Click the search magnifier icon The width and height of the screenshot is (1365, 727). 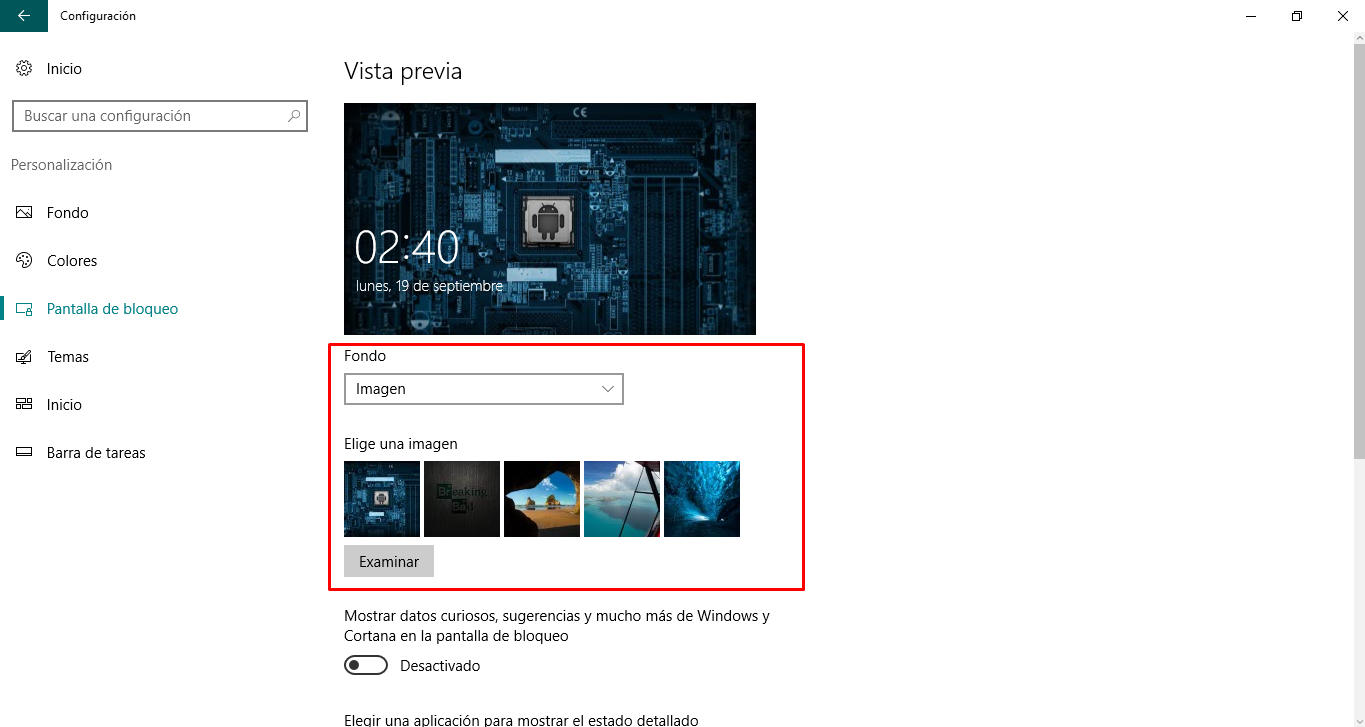click(x=294, y=116)
